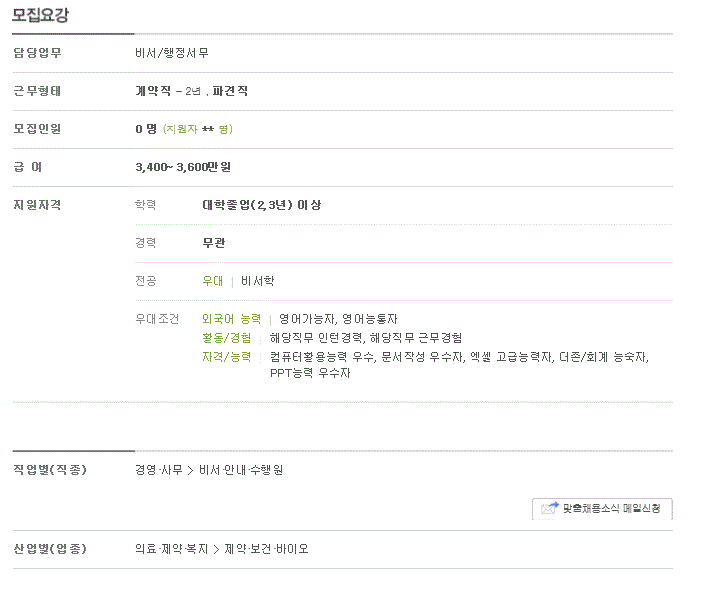Click the 직업별(직종) section label
Image resolution: width=702 pixels, height=601 pixels.
pos(49,470)
